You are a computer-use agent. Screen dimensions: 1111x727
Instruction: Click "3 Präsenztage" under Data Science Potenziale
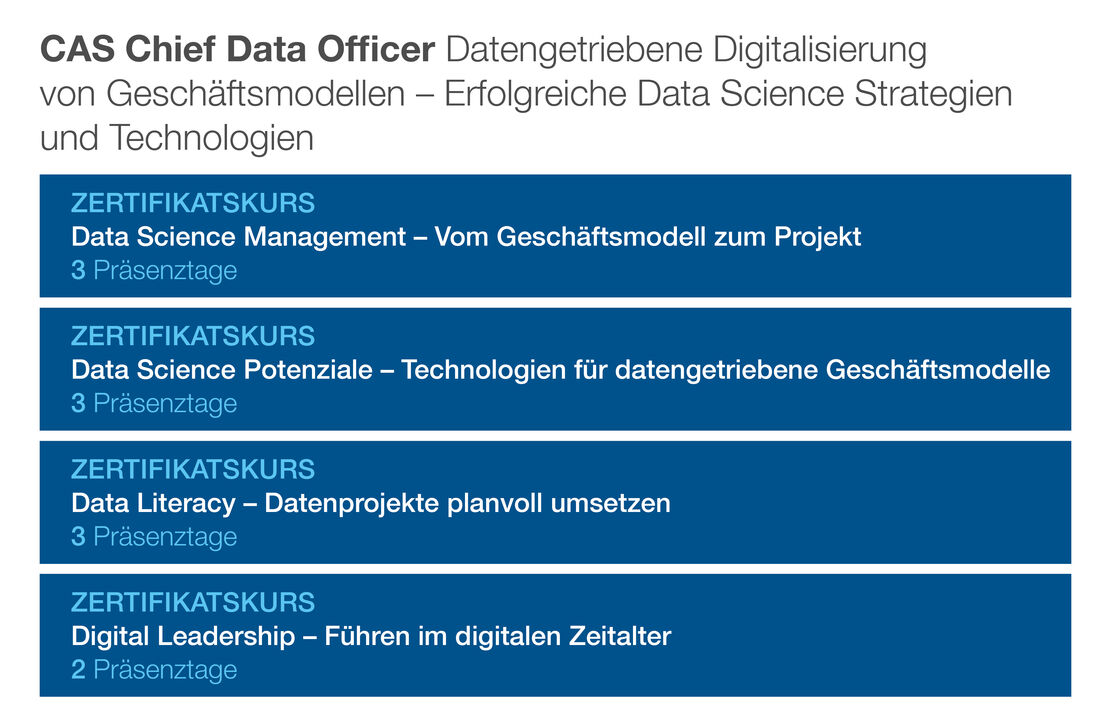154,404
